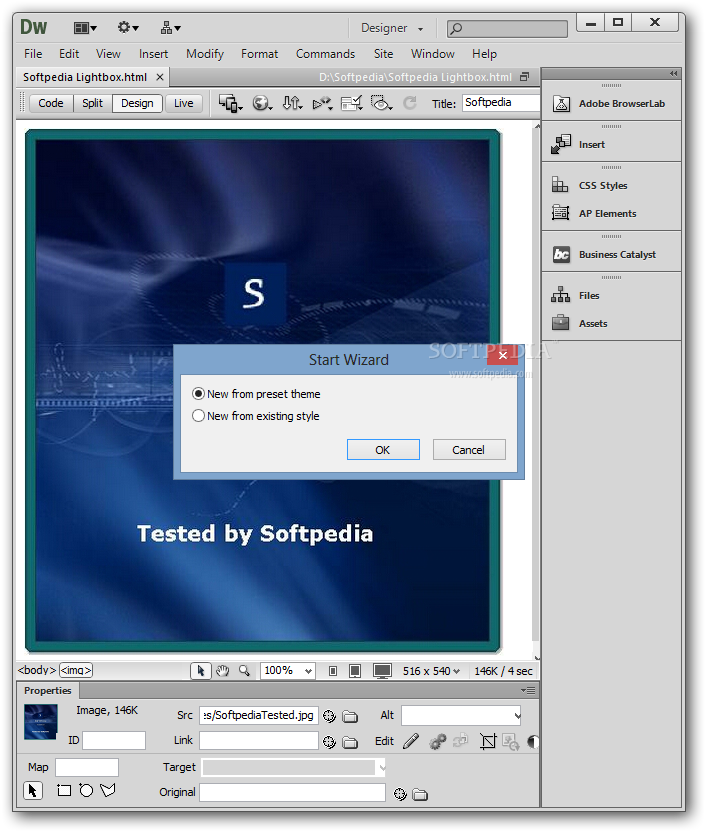The height and width of the screenshot is (832, 706).
Task: Click the Refresh design view icon
Action: coord(409,103)
